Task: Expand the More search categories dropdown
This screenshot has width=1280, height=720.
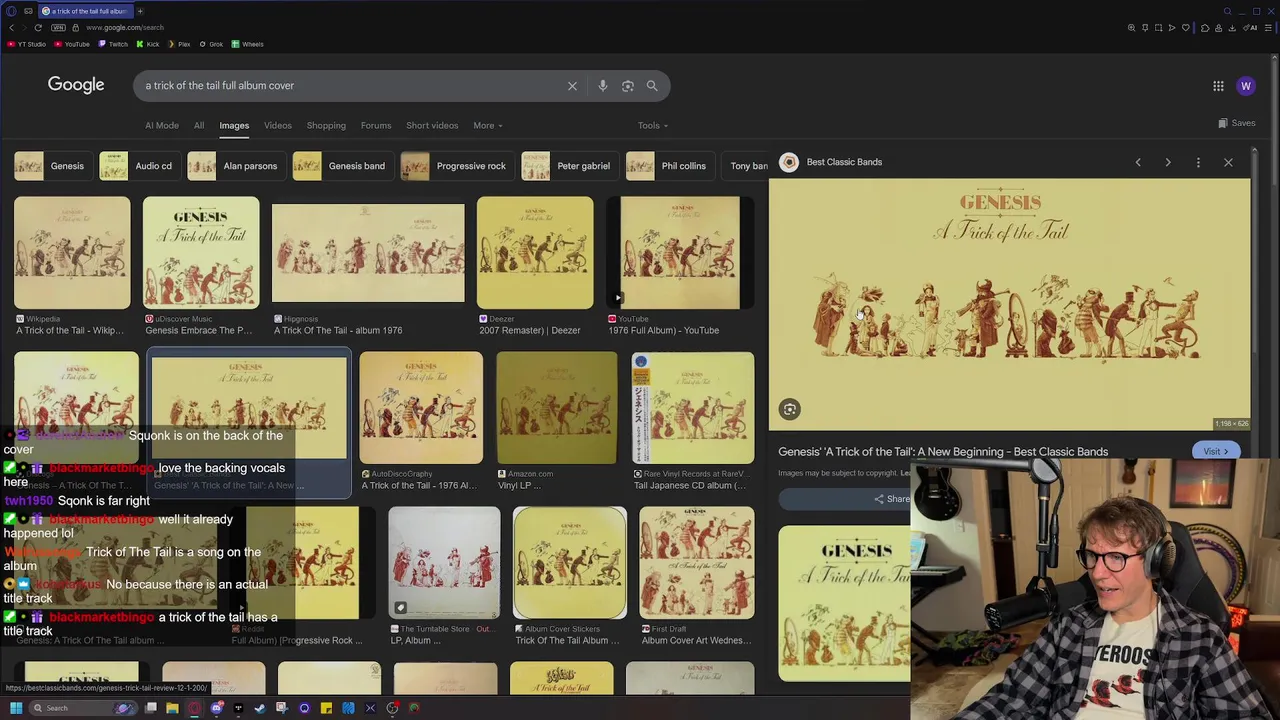Action: click(488, 126)
